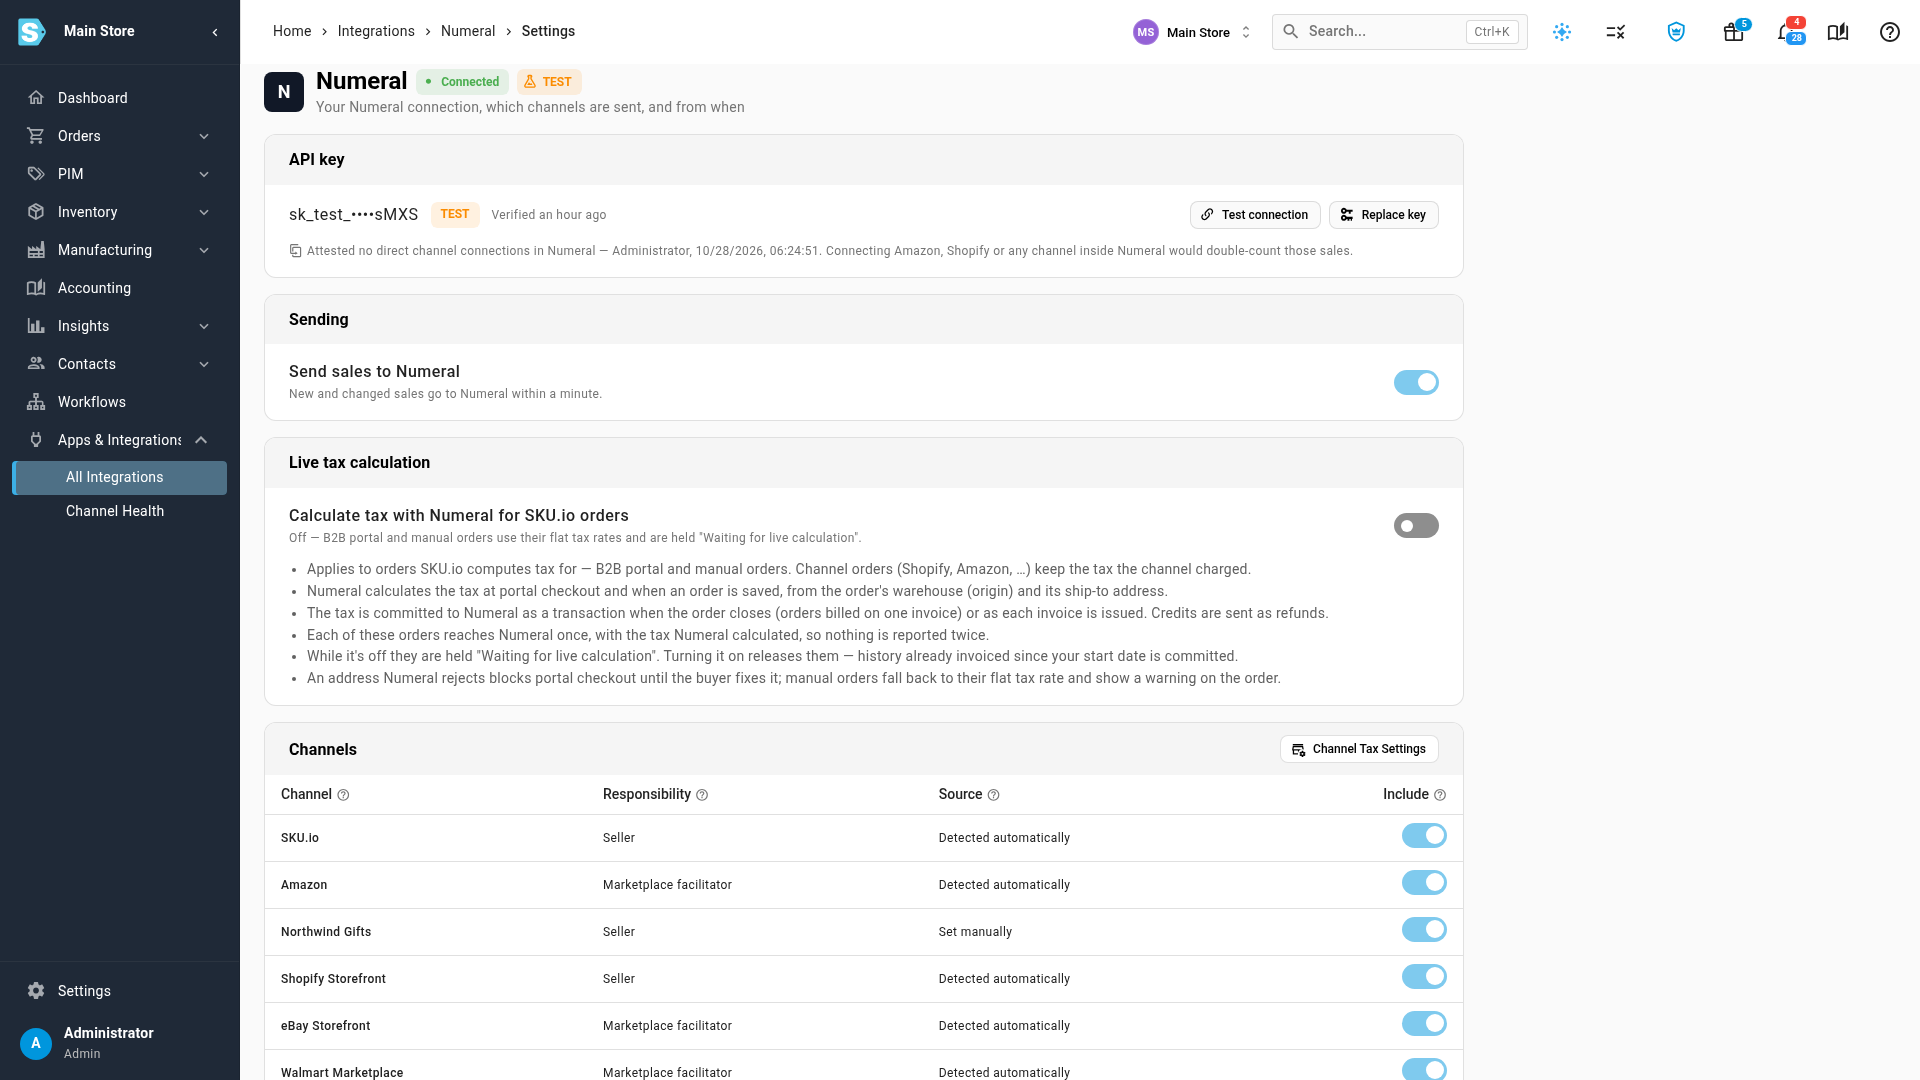Click the Test connection button
The height and width of the screenshot is (1080, 1920).
pyautogui.click(x=1255, y=215)
